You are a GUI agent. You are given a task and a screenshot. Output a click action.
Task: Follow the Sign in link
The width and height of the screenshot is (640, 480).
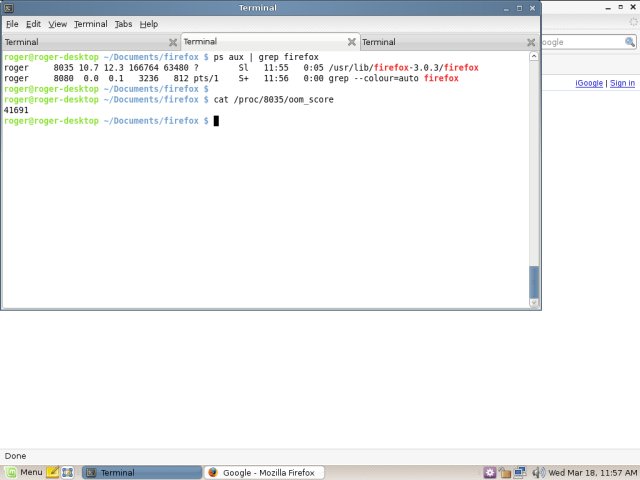622,83
